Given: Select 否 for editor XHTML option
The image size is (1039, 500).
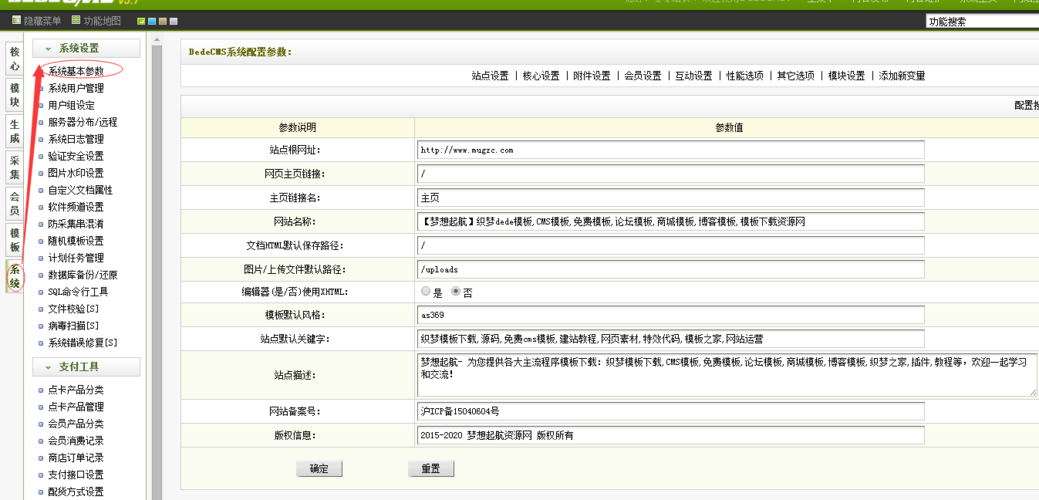Looking at the screenshot, I should click(x=456, y=291).
